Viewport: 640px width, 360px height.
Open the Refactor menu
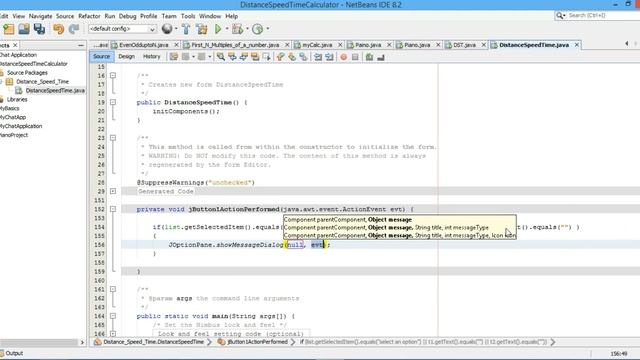[x=89, y=16]
